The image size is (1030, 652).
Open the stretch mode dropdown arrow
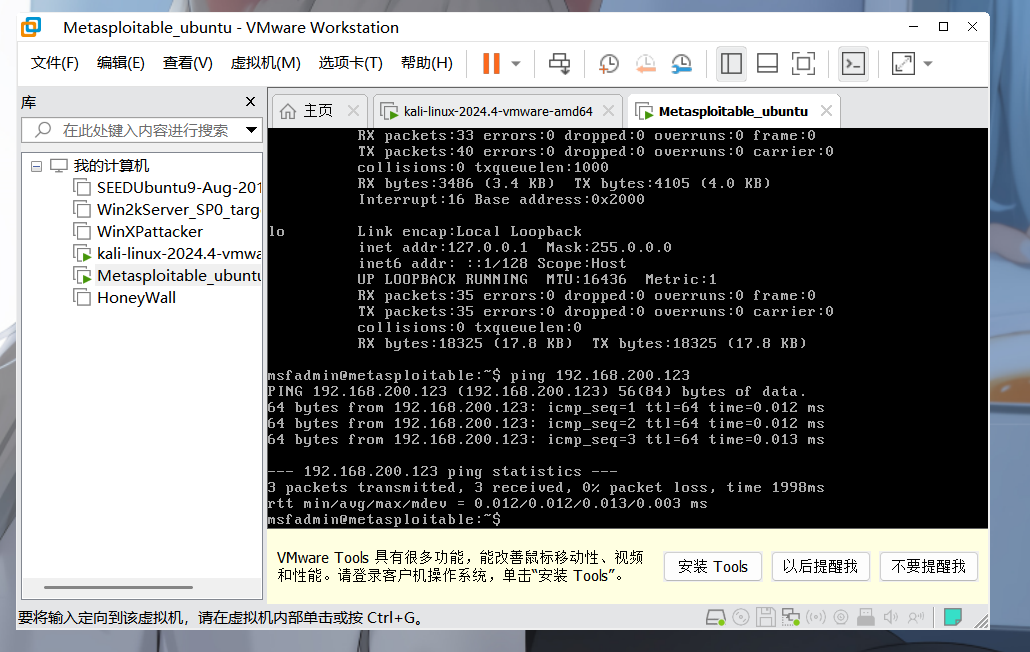pos(928,64)
